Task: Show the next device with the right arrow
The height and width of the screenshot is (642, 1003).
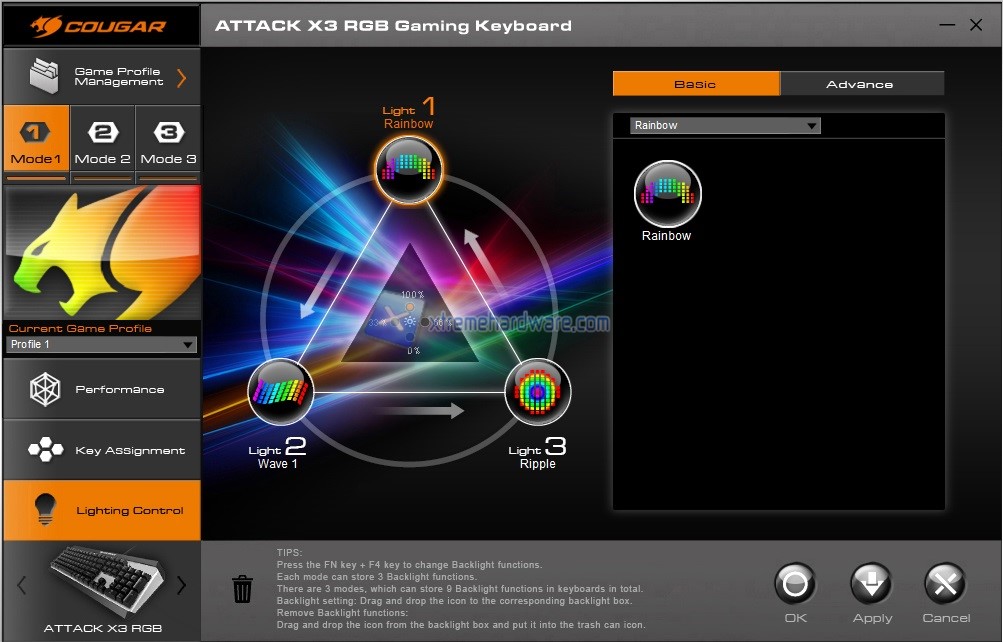Action: 181,585
